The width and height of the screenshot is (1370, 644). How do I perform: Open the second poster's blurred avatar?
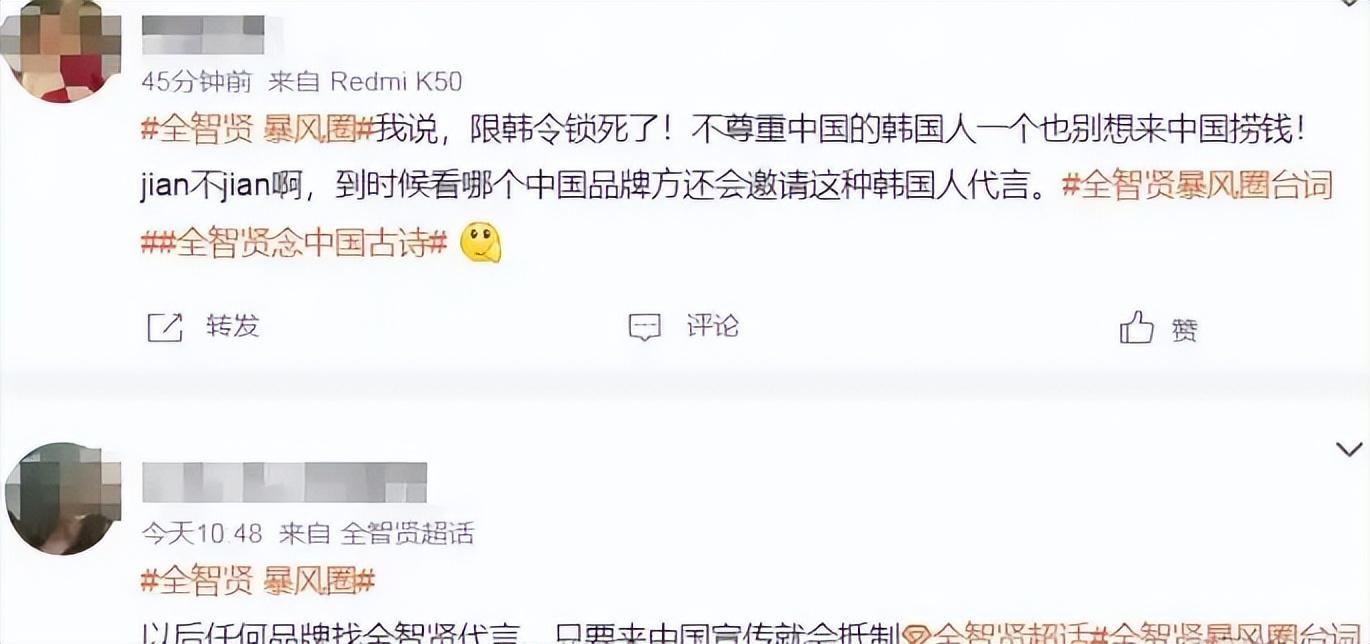pos(62,497)
